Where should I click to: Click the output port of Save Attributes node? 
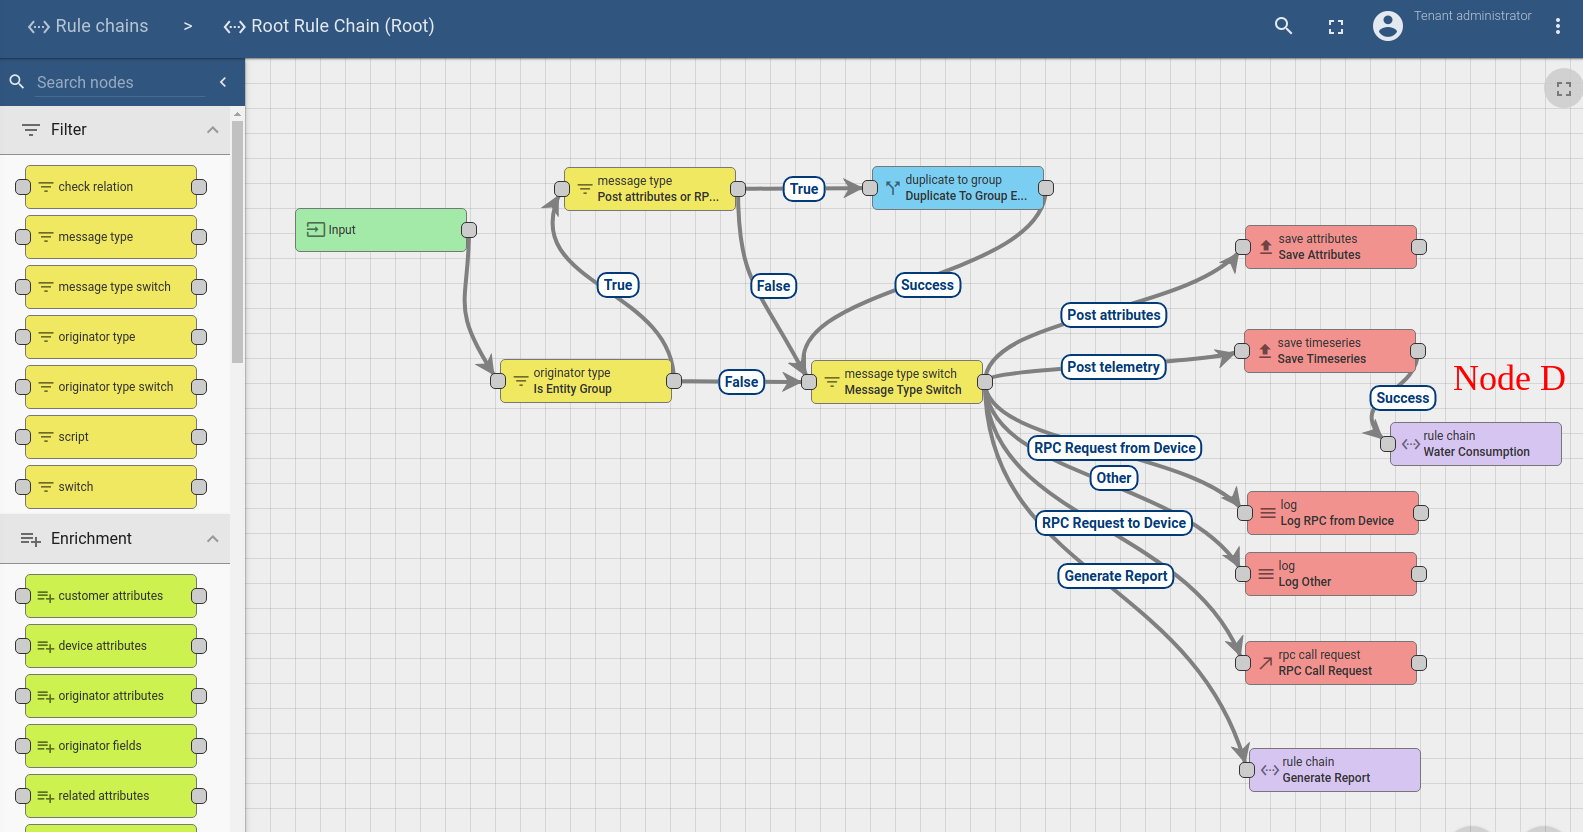pyautogui.click(x=1419, y=247)
